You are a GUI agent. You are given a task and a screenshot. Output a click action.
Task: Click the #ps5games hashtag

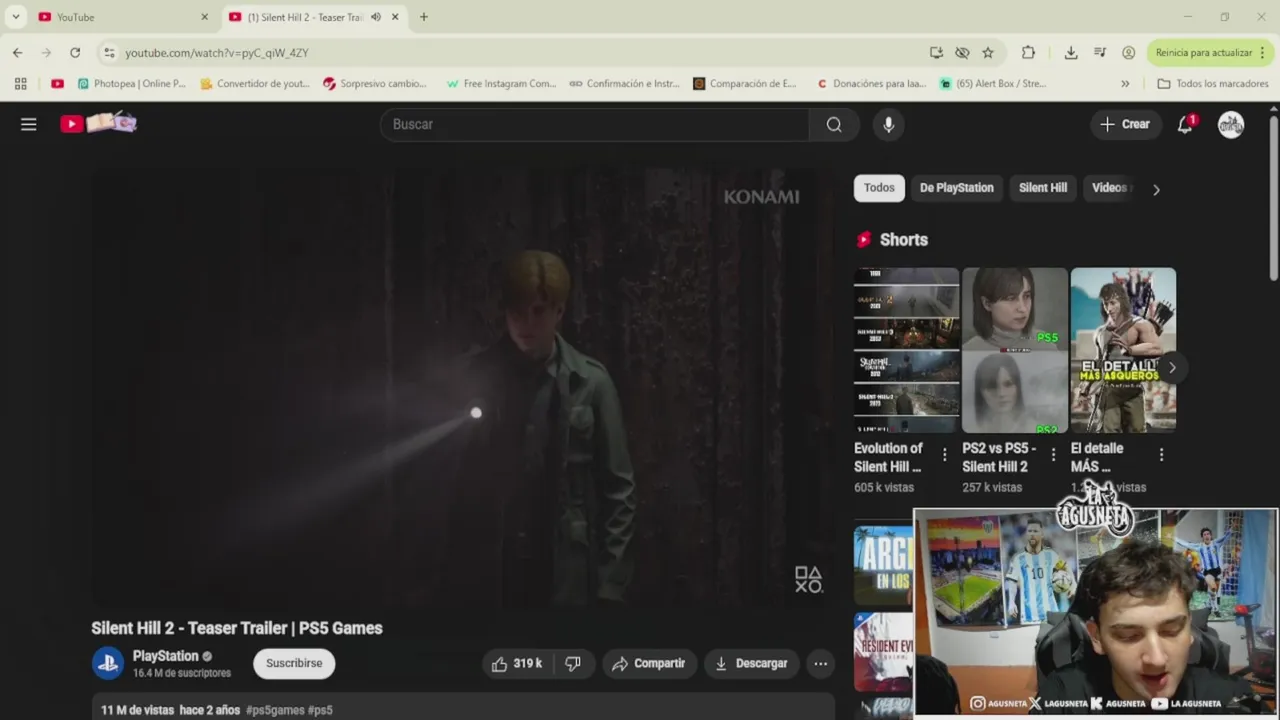275,710
